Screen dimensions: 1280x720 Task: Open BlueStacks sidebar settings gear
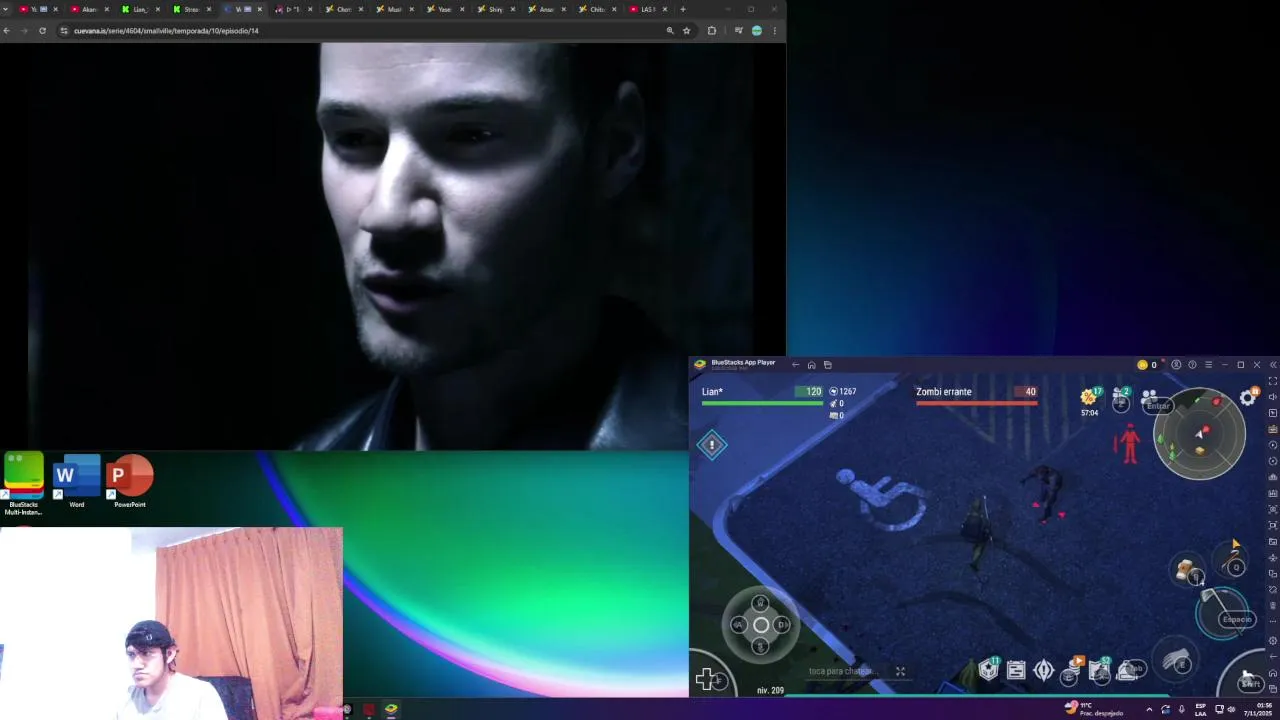coord(1272,641)
